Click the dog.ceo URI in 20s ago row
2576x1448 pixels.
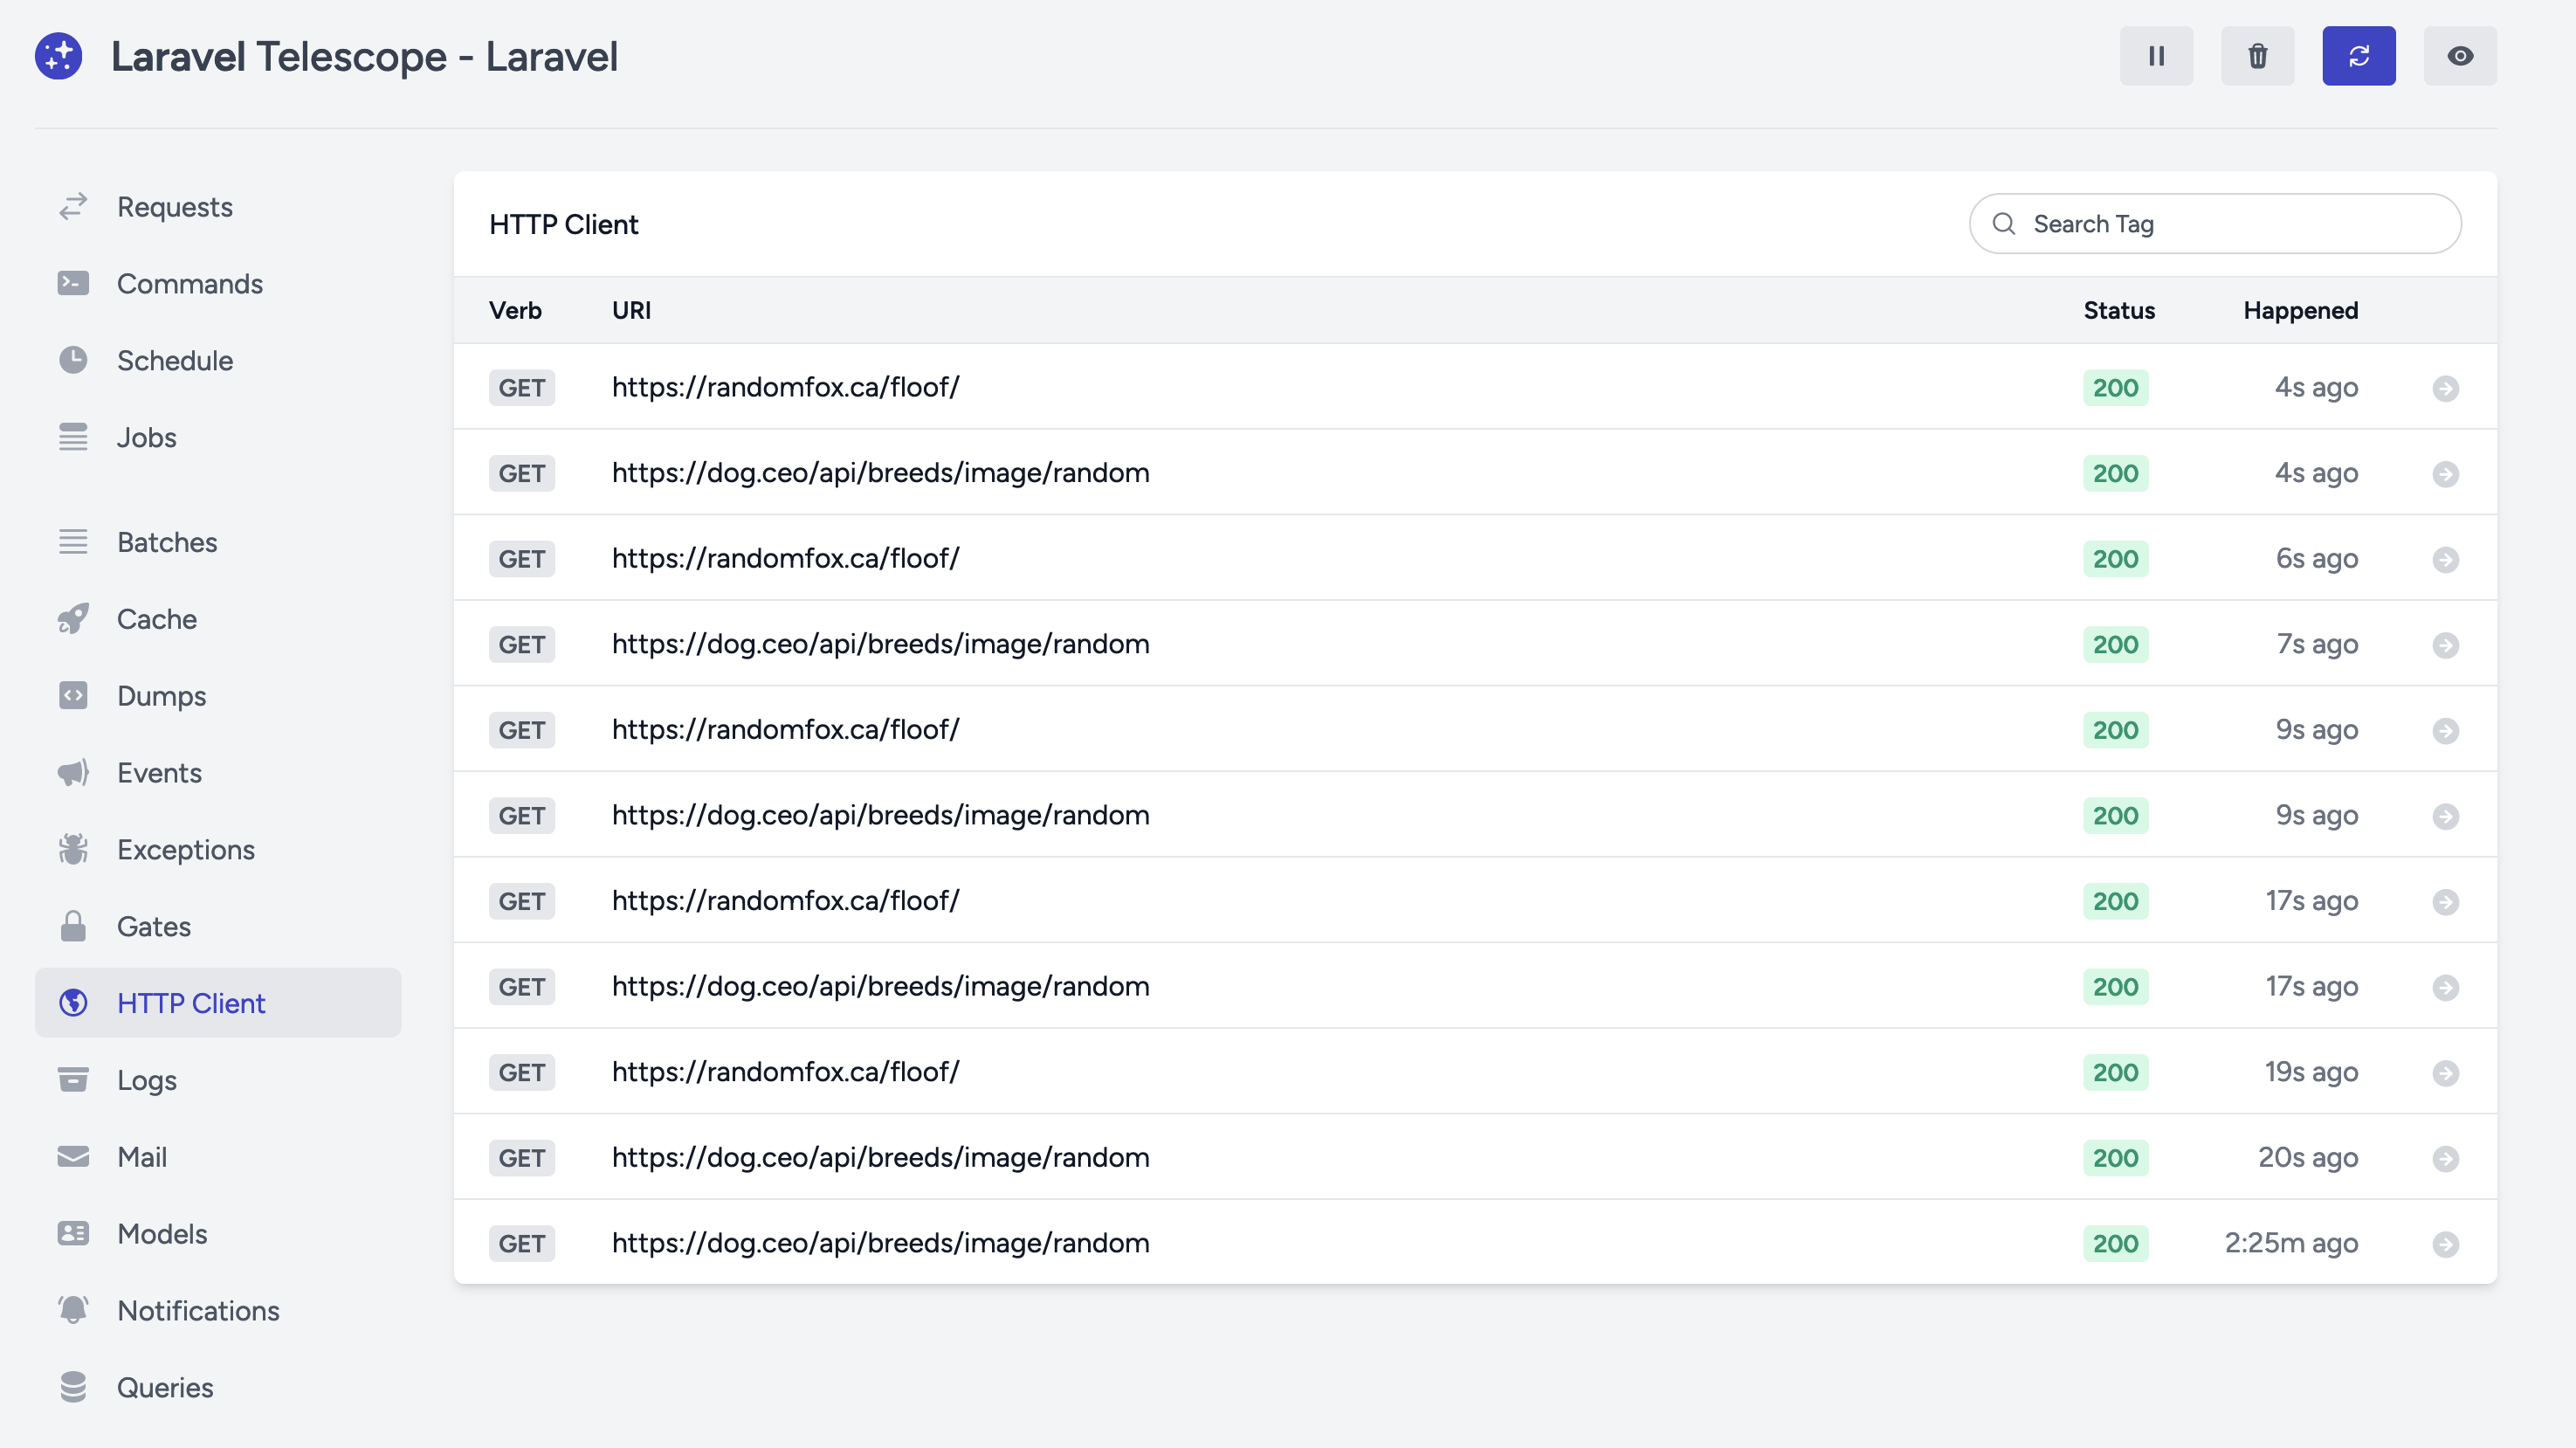click(880, 1158)
